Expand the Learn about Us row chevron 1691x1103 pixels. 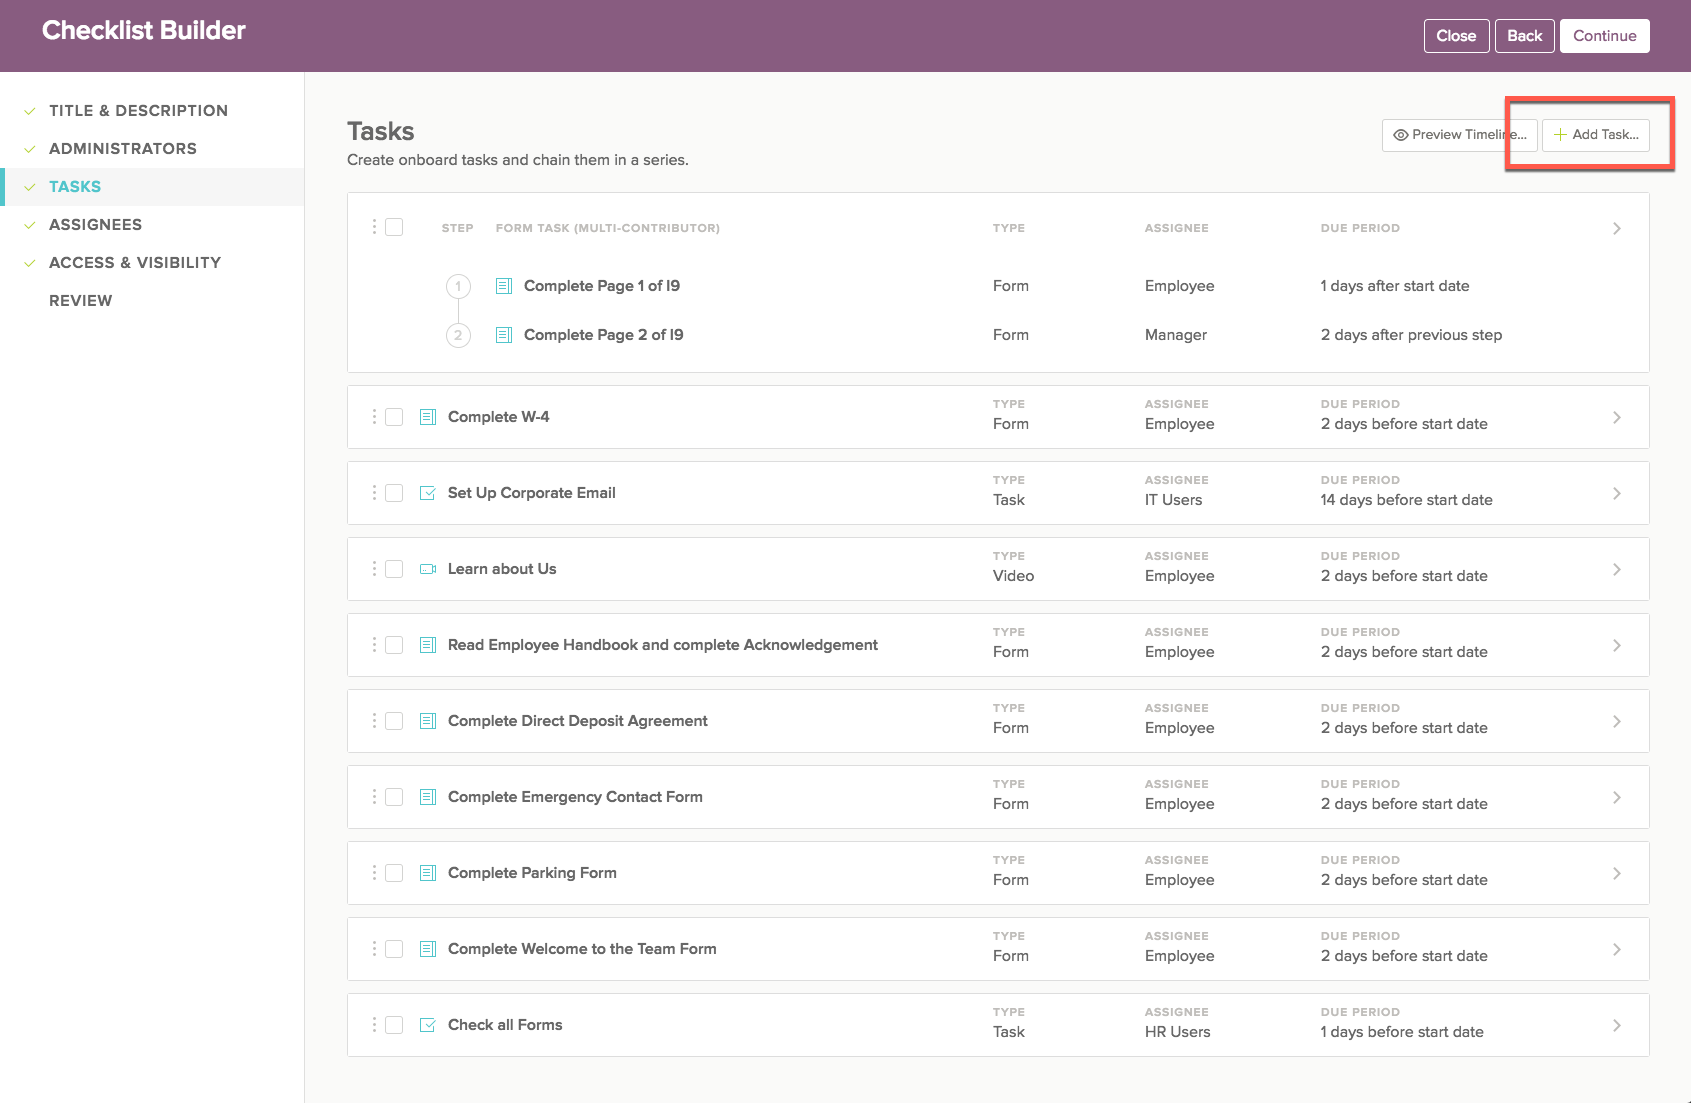coord(1617,569)
